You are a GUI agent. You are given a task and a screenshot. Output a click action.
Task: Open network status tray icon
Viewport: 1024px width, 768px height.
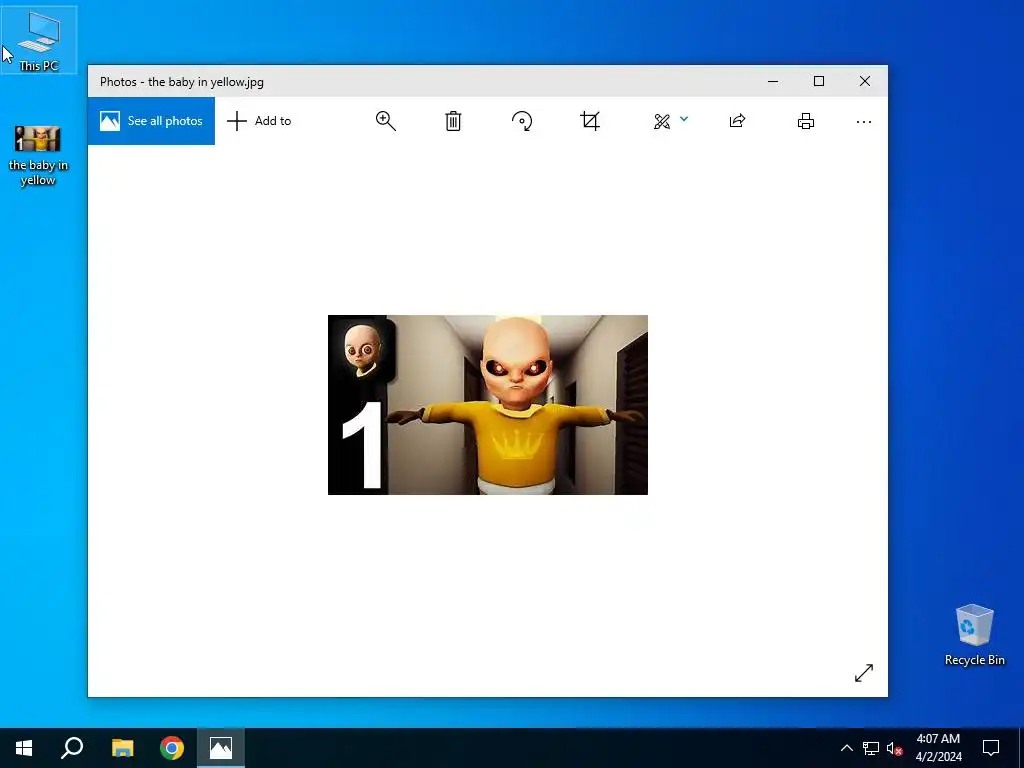[871, 748]
